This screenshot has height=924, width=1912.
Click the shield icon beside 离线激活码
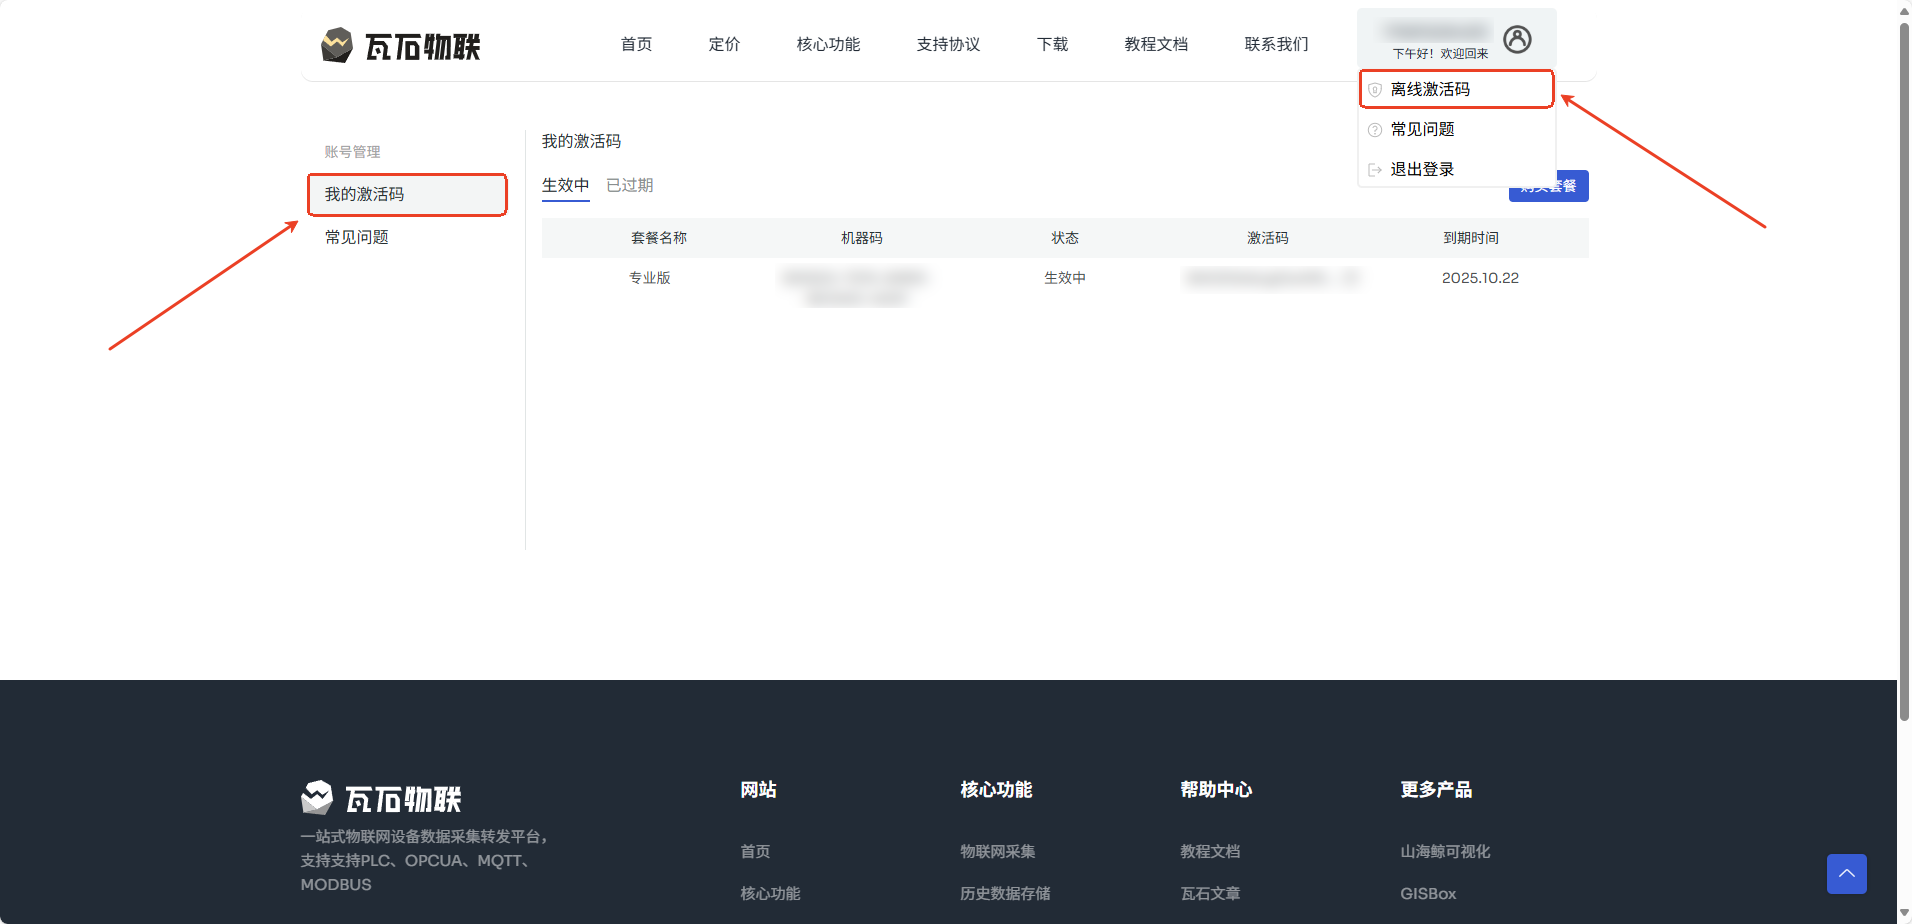(x=1375, y=90)
